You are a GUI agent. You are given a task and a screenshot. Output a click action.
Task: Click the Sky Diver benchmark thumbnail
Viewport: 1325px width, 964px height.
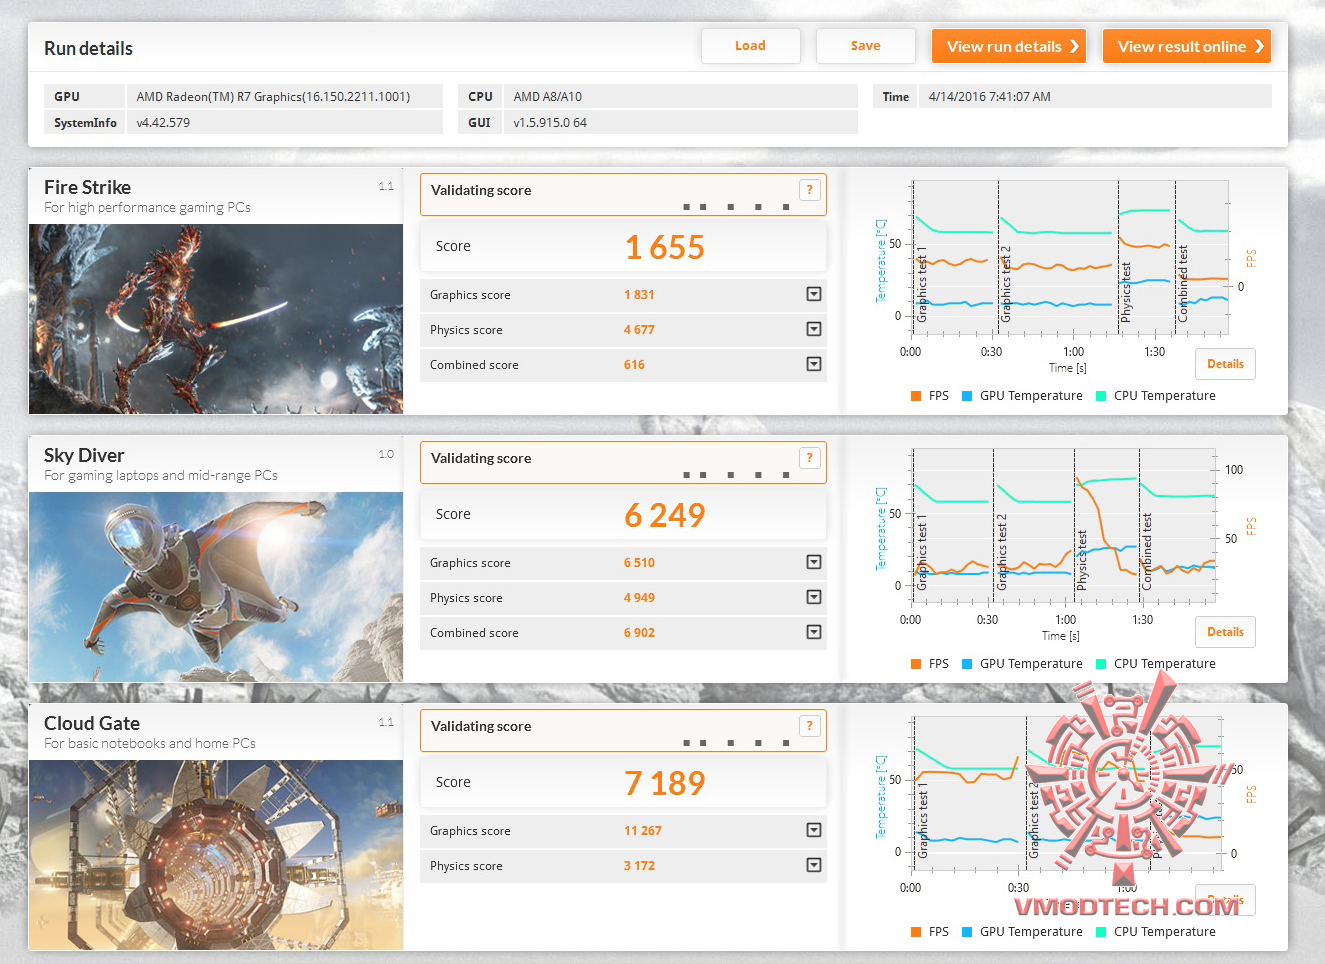(x=216, y=587)
